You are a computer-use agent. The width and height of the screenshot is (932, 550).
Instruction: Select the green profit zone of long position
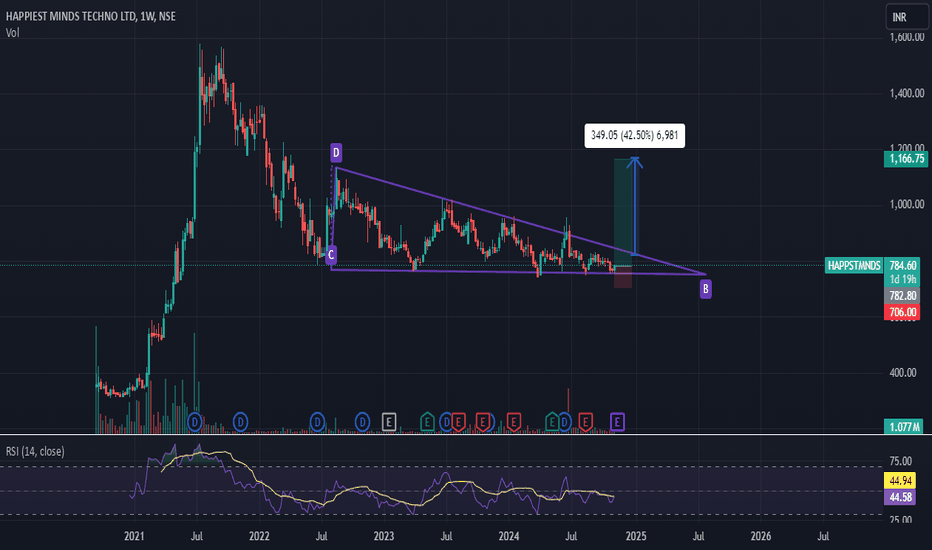pyautogui.click(x=622, y=212)
